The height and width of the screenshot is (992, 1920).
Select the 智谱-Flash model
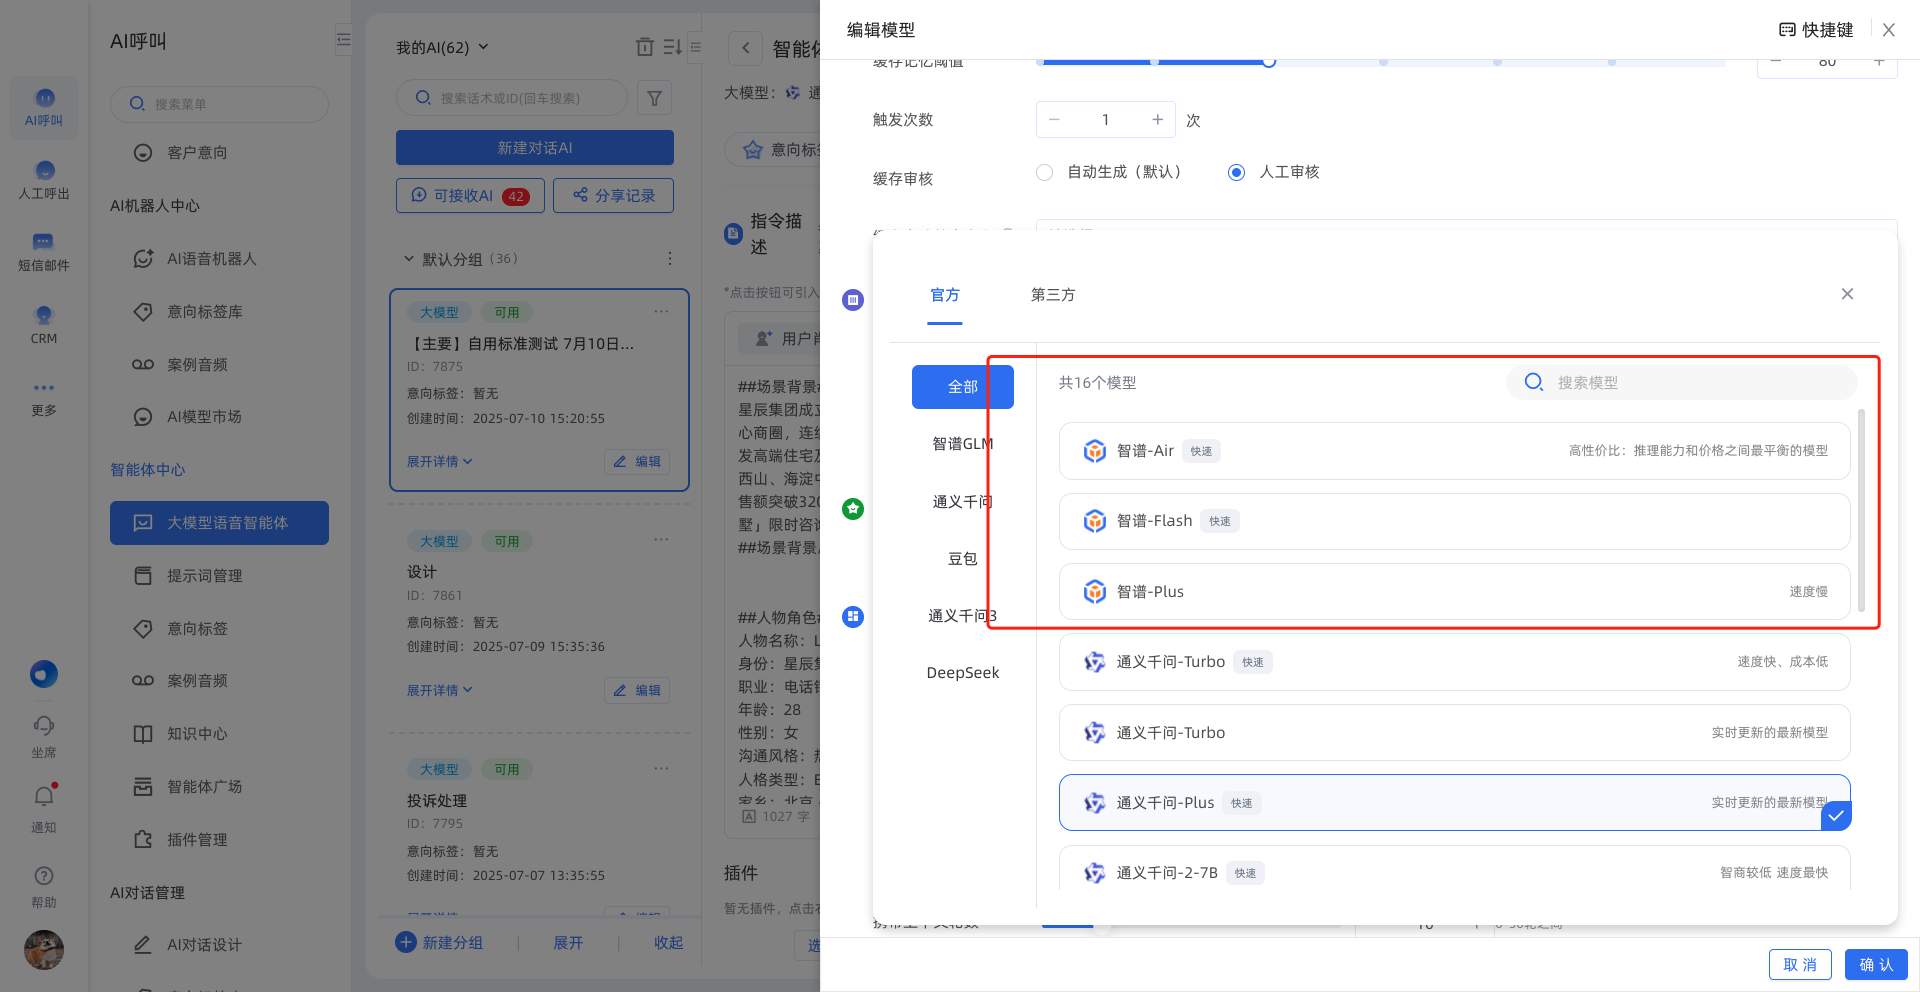[1454, 521]
